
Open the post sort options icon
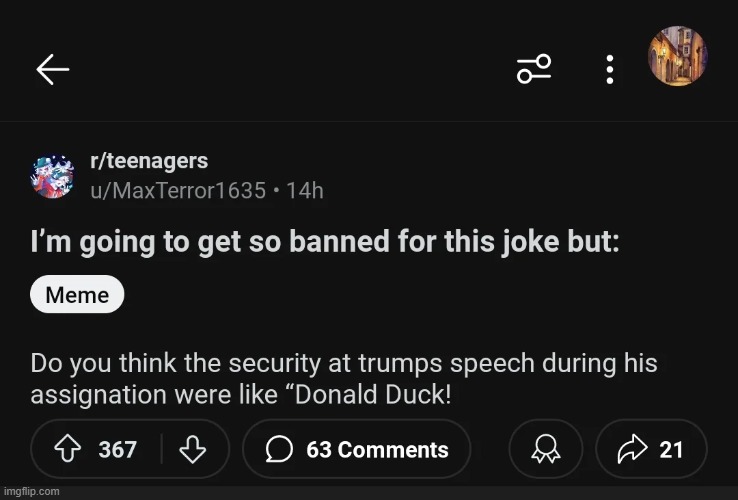coord(533,69)
